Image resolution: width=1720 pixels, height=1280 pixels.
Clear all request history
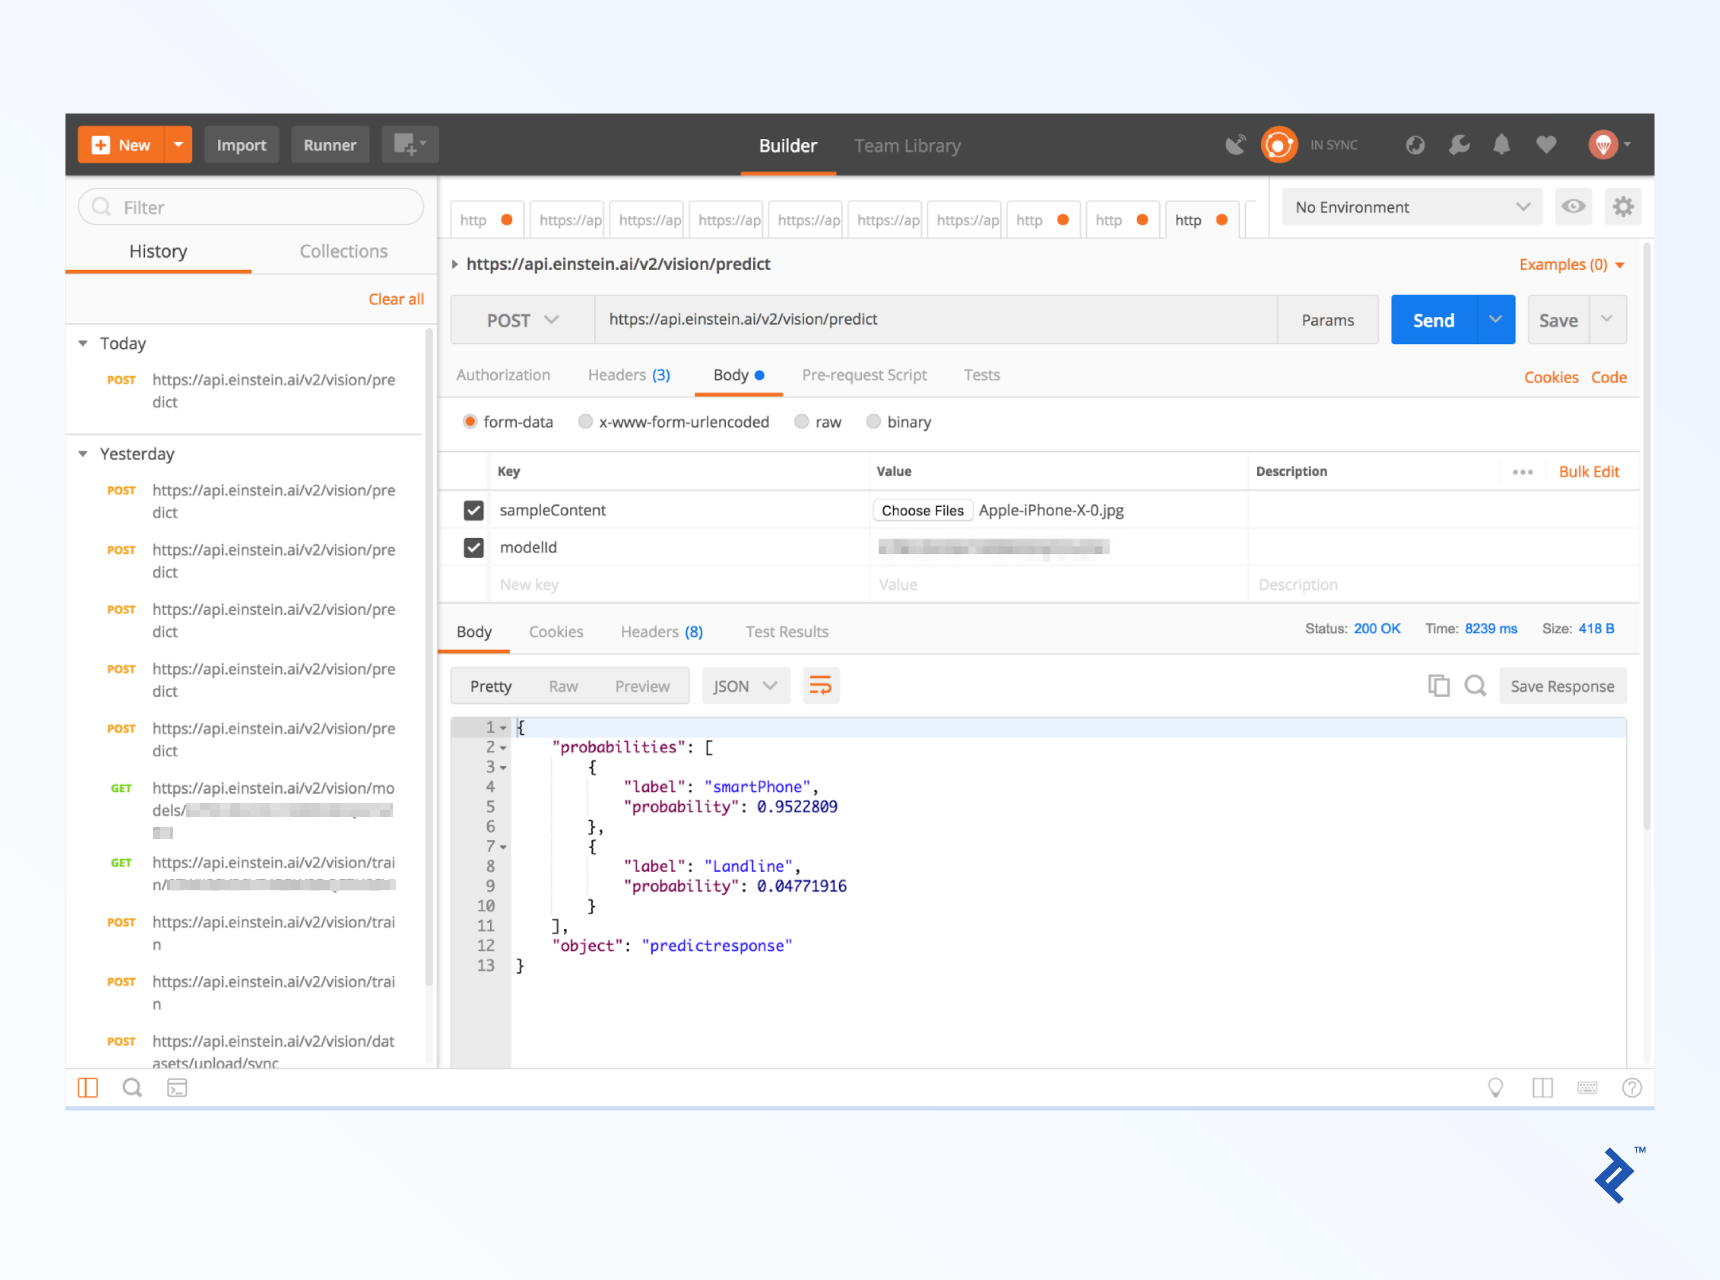(x=396, y=298)
